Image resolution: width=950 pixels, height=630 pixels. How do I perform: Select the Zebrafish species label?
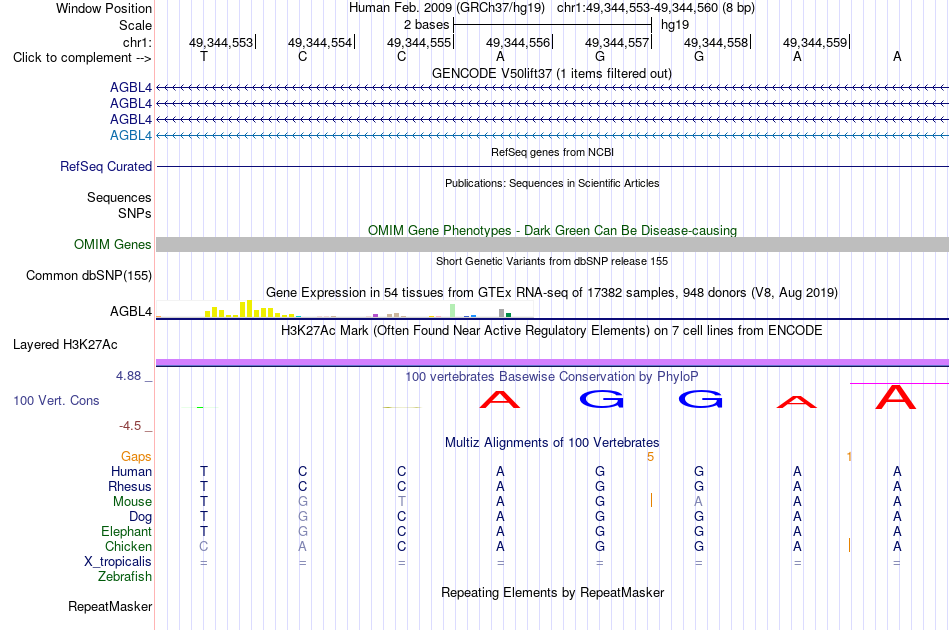coord(125,577)
